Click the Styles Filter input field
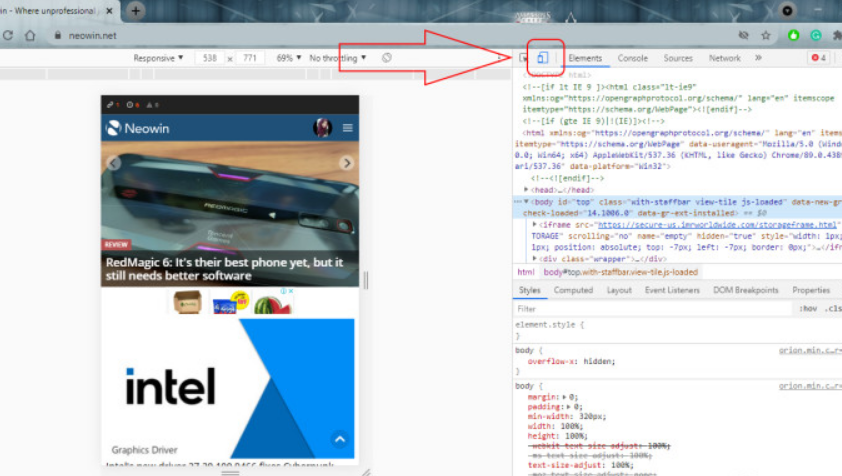The image size is (842, 476). coord(652,308)
